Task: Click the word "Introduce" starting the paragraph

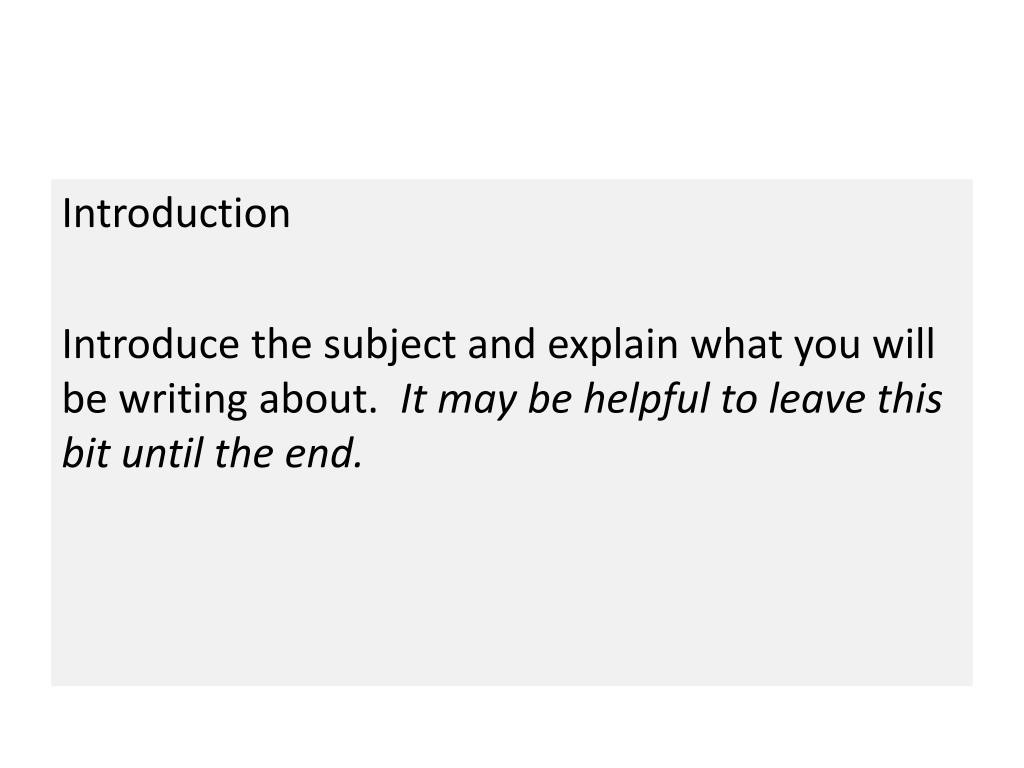Action: coord(151,344)
